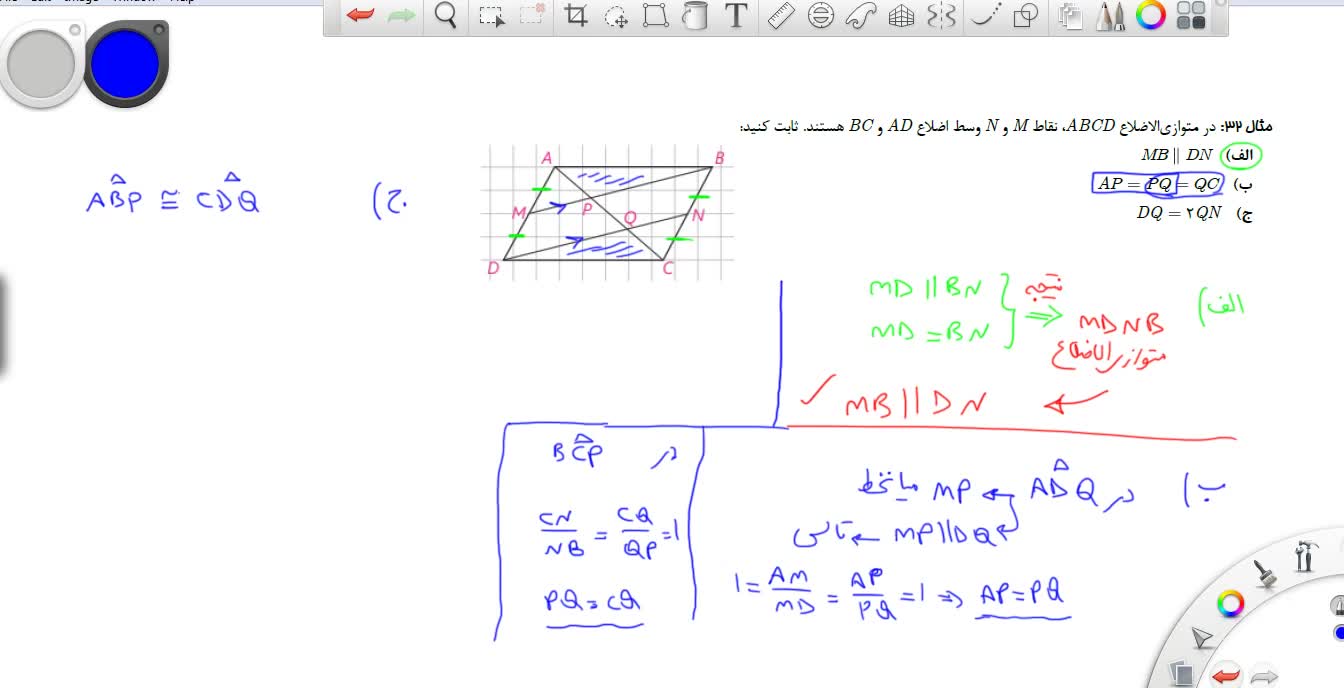Toggle the Steady Stroke tool
Image resolution: width=1344 pixels, height=688 pixels.
pos(986,15)
